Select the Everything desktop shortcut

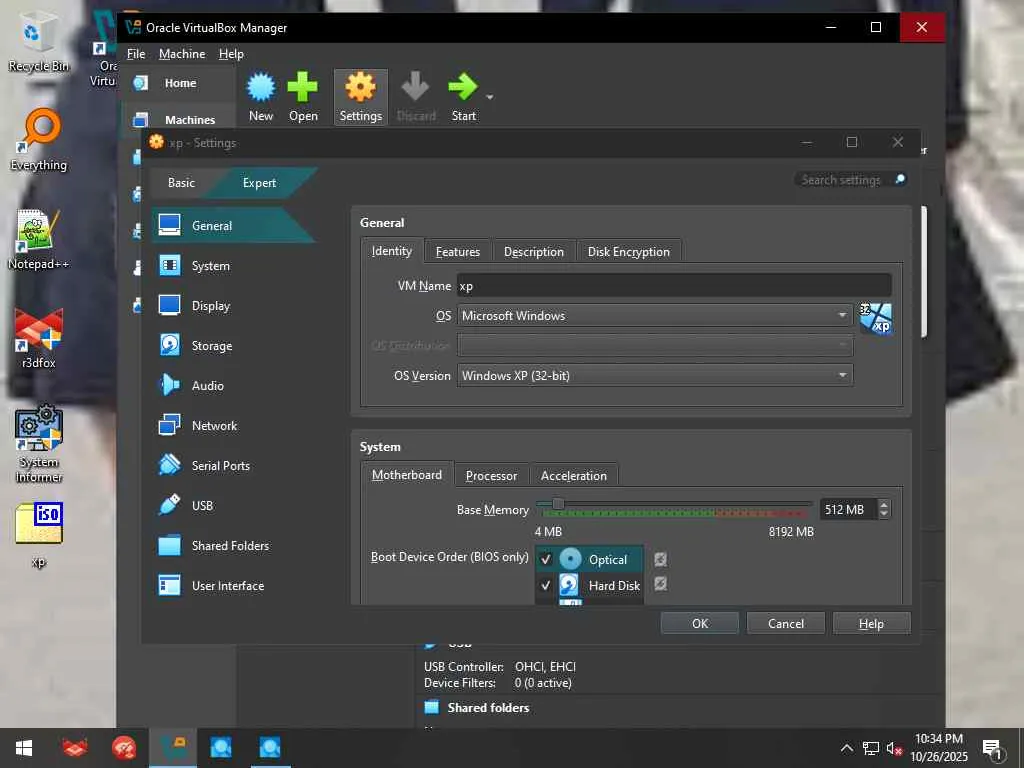[39, 140]
